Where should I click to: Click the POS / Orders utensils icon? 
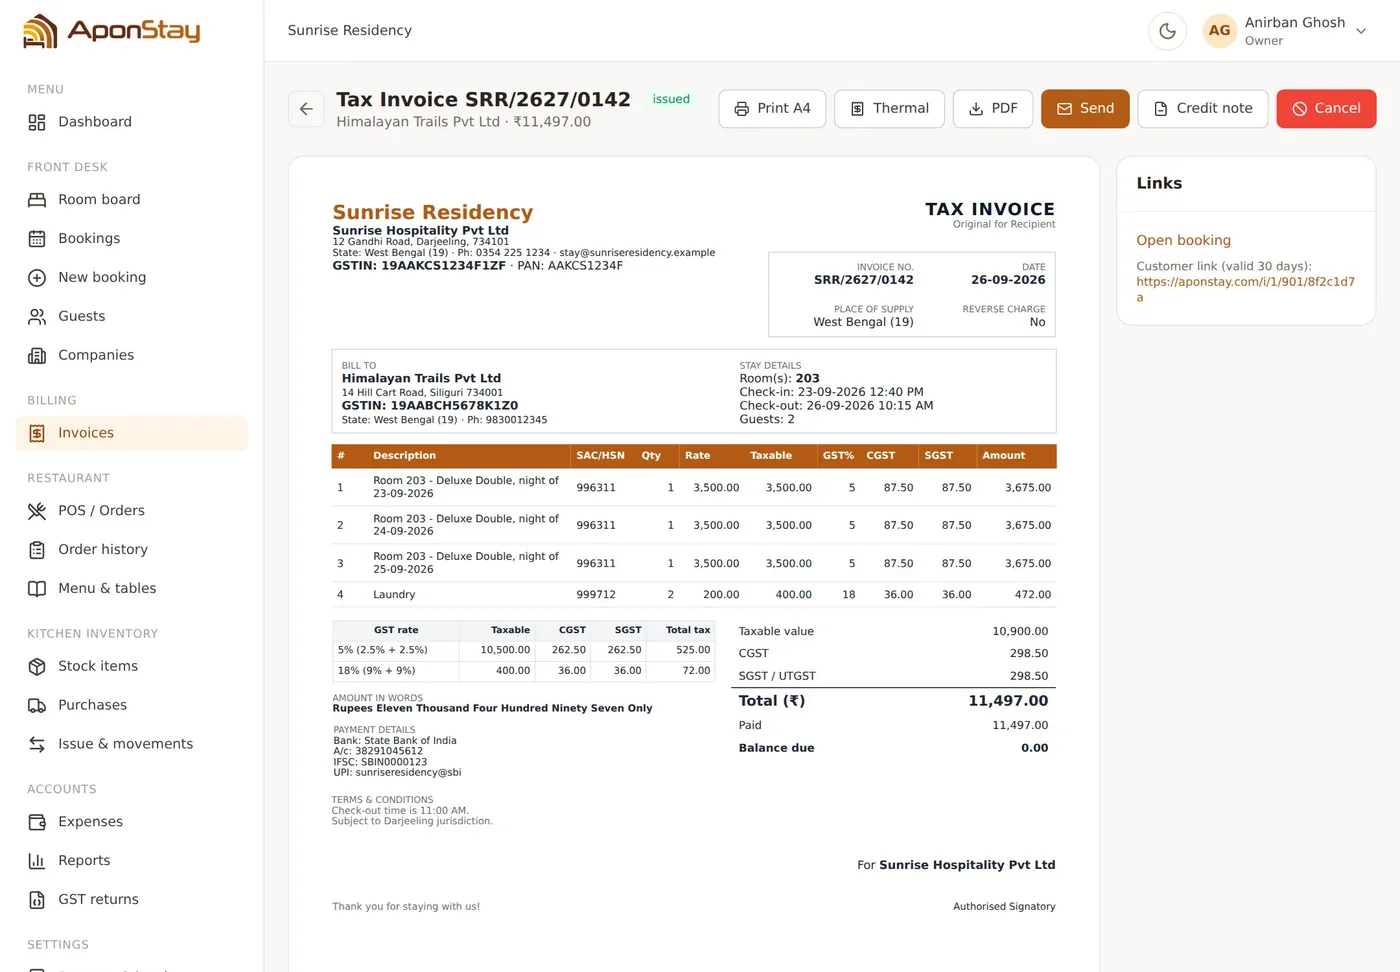point(37,511)
